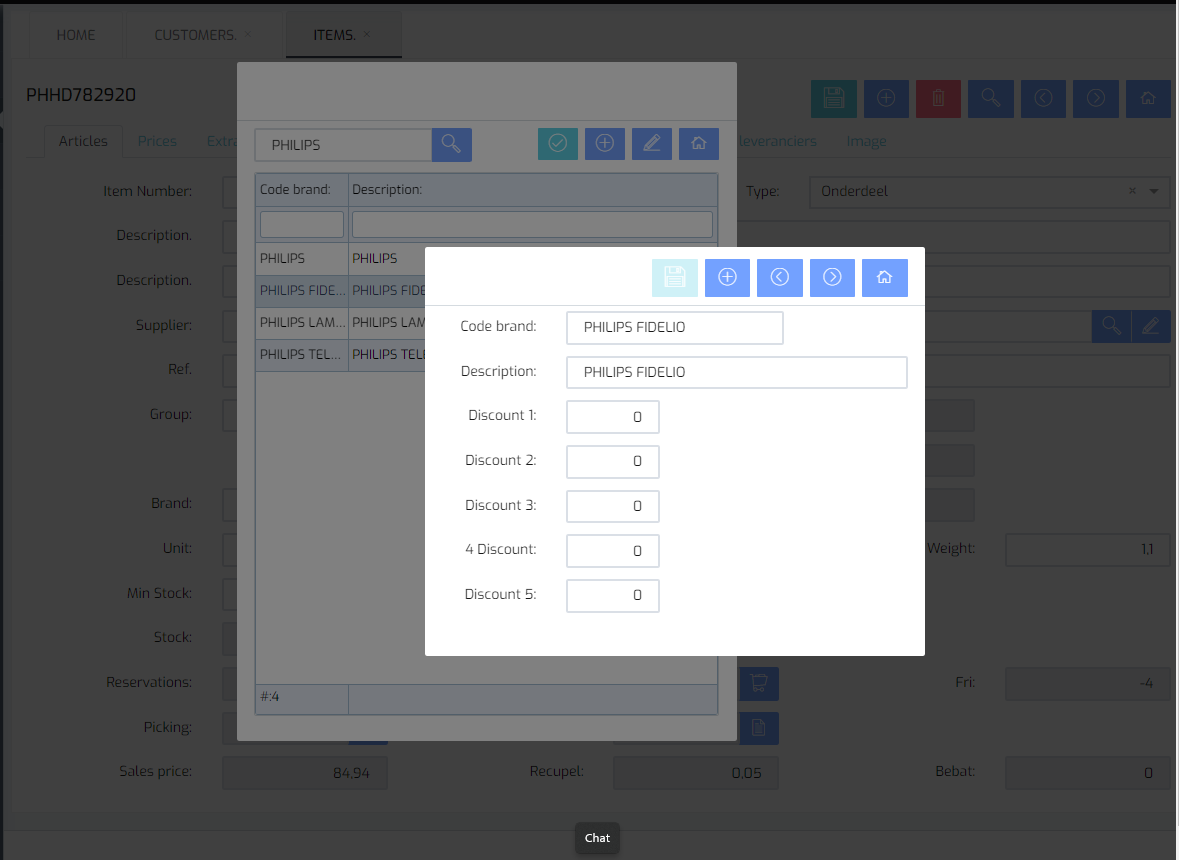1179x860 pixels.
Task: Click home icon in main items toolbar
Action: click(x=1148, y=98)
